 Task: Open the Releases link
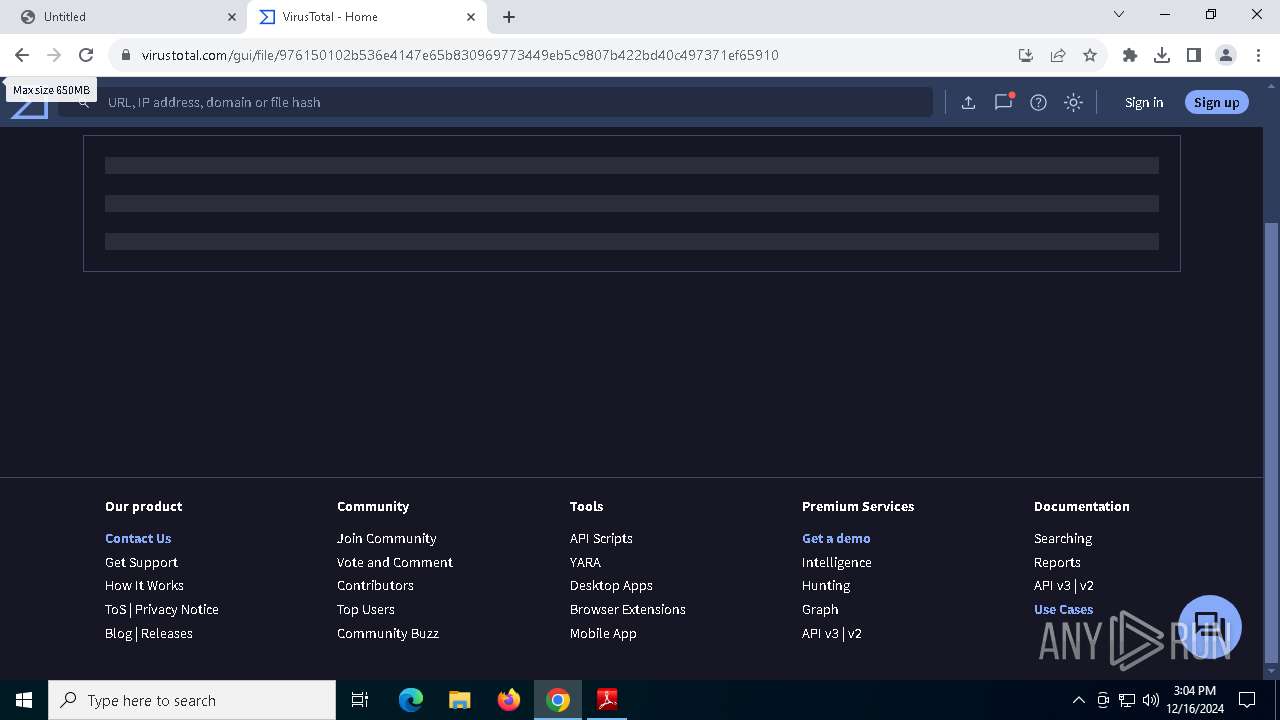pos(167,633)
